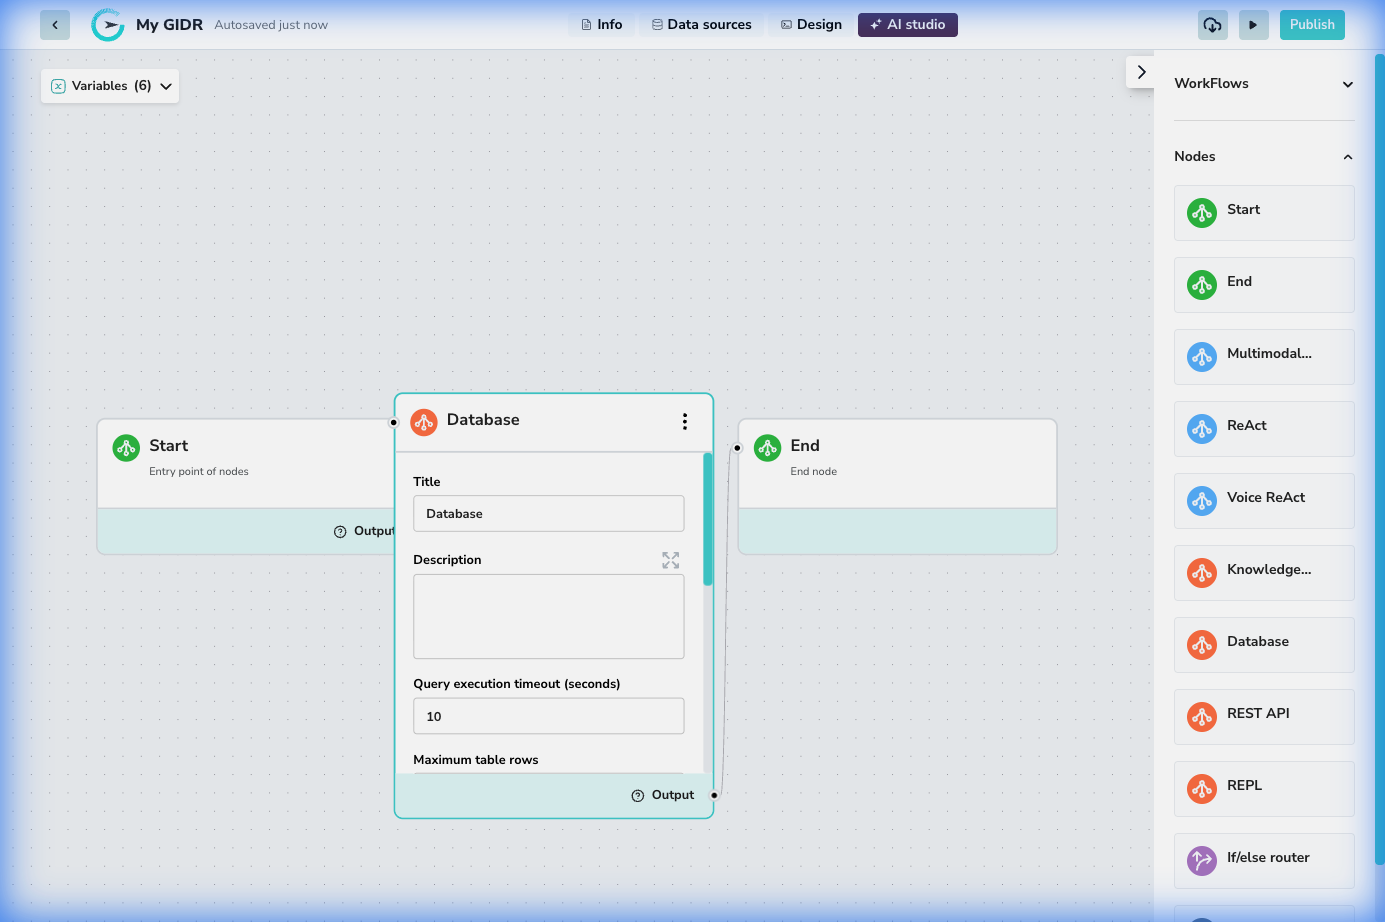Select the Start node icon in sidebar
The image size is (1385, 922).
[1202, 213]
